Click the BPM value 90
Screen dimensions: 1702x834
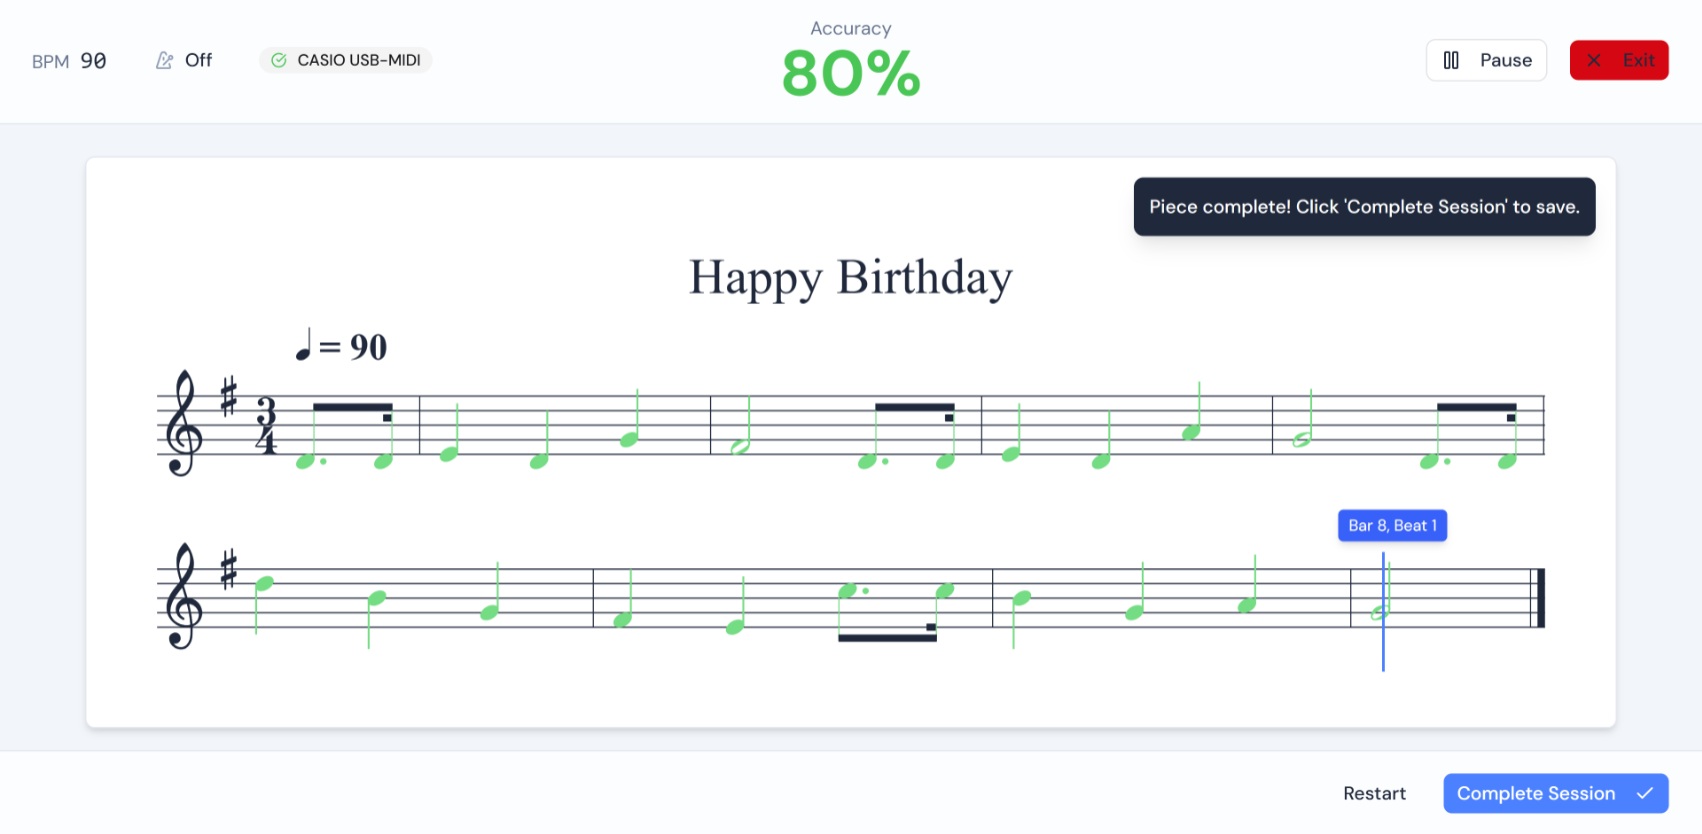coord(94,61)
